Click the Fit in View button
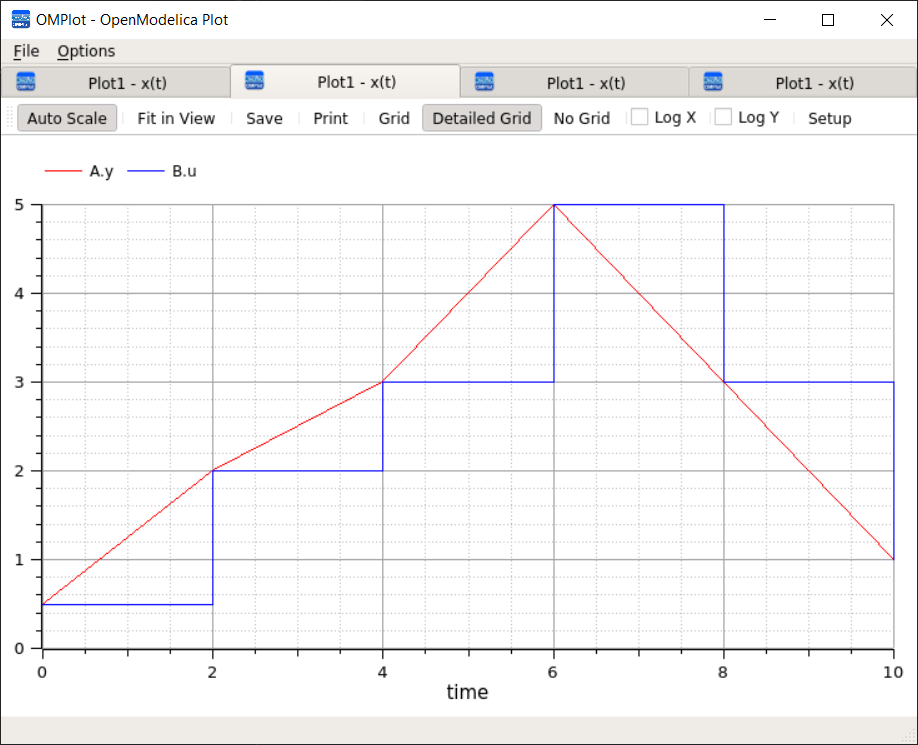The height and width of the screenshot is (745, 918). pos(176,117)
